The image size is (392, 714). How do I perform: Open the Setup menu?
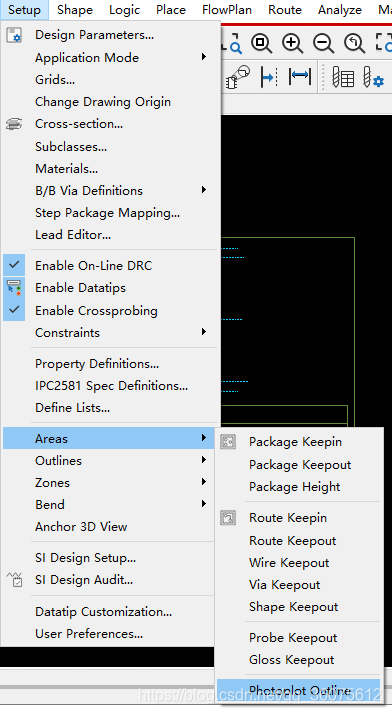(24, 10)
